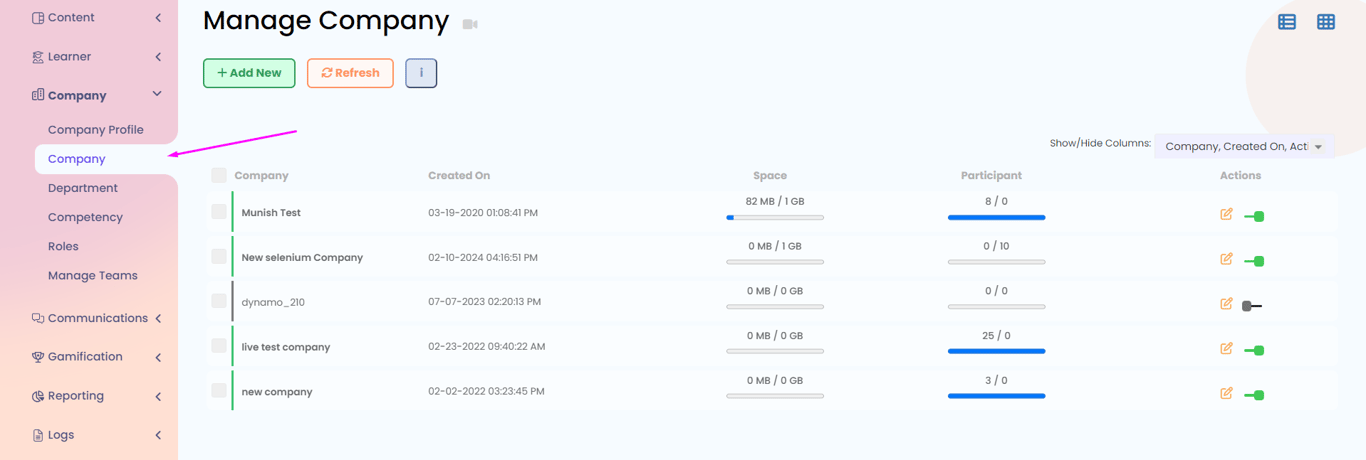Expand the Content menu chevron
The image size is (1366, 460).
(x=158, y=18)
